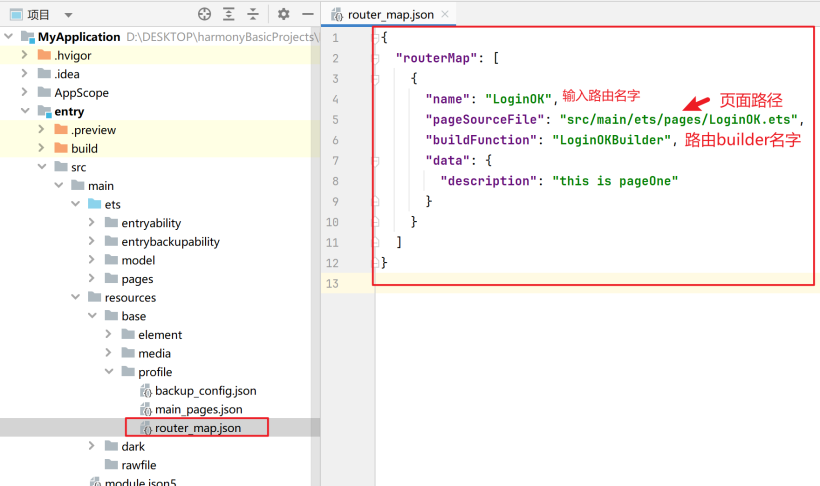Expand the pages folder
The image size is (820, 486).
tap(92, 278)
